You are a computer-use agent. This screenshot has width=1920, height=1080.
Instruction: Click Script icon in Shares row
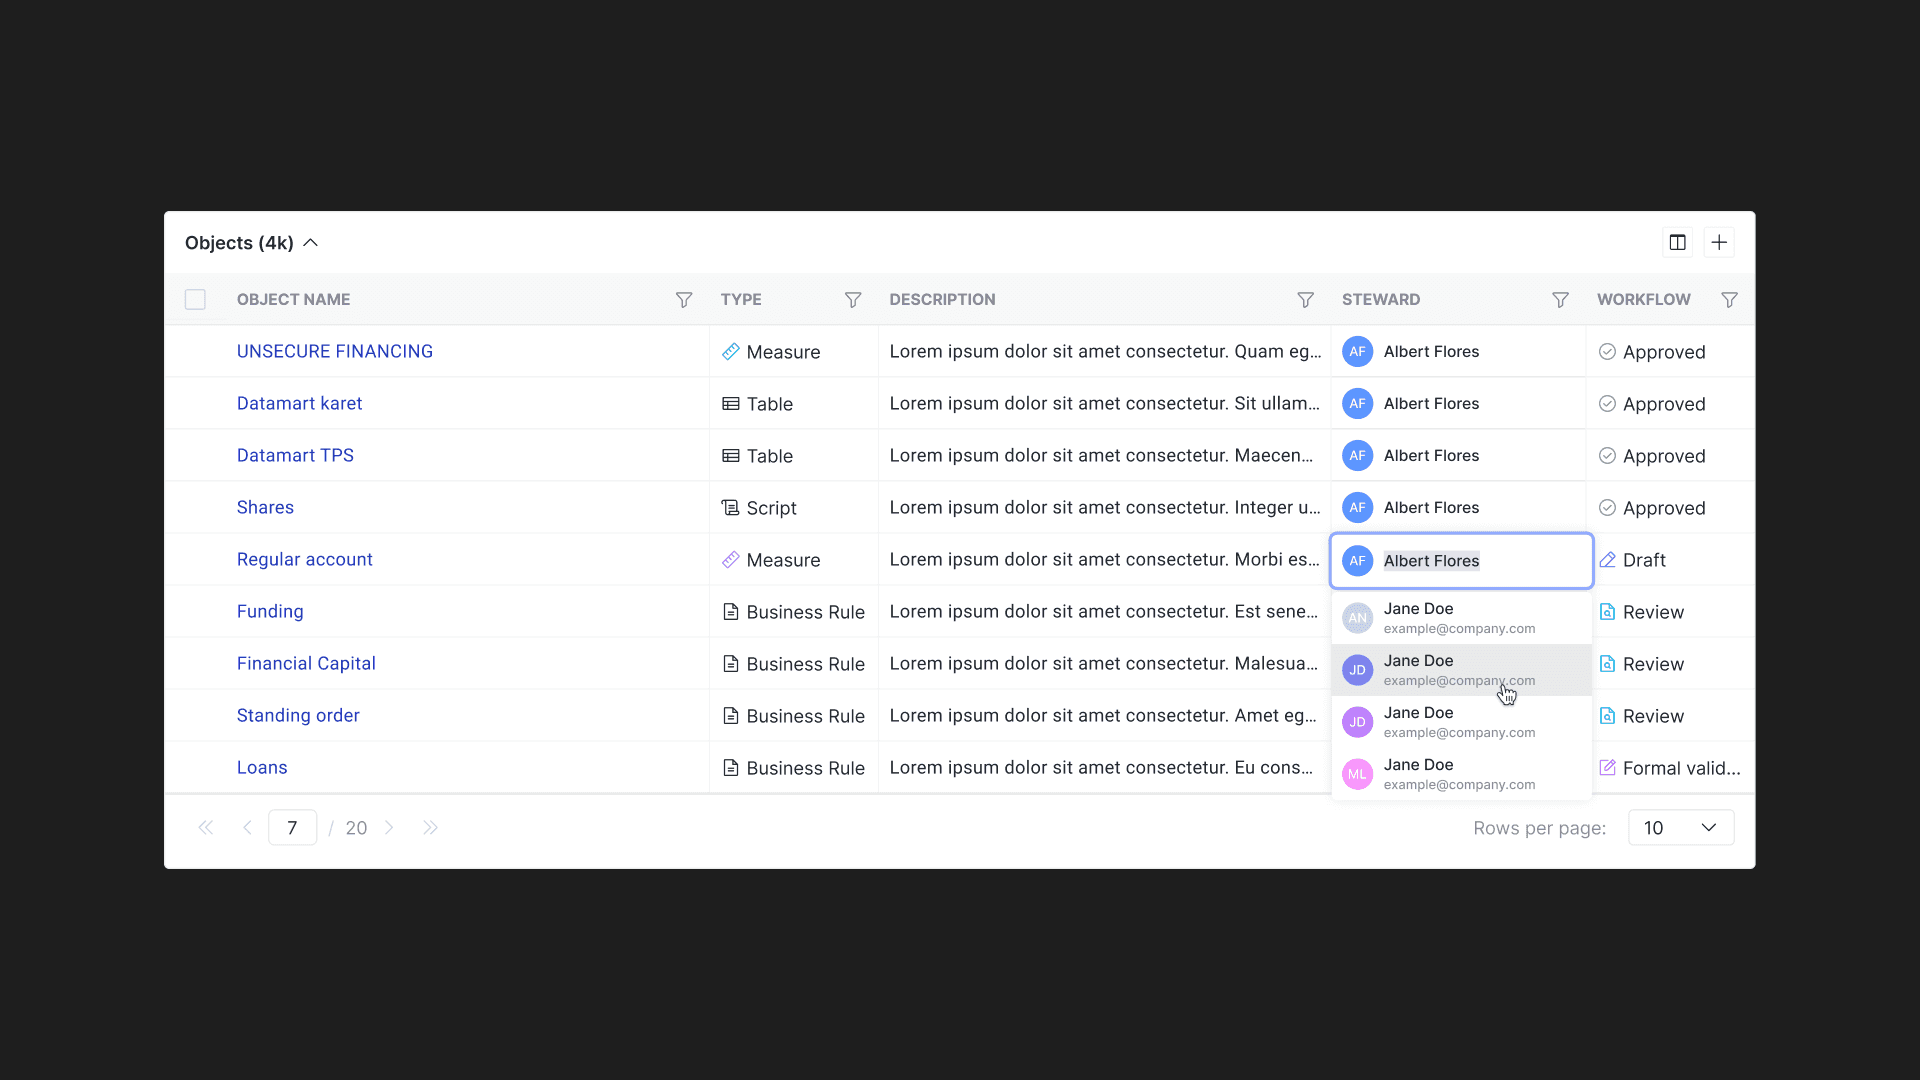coord(731,508)
